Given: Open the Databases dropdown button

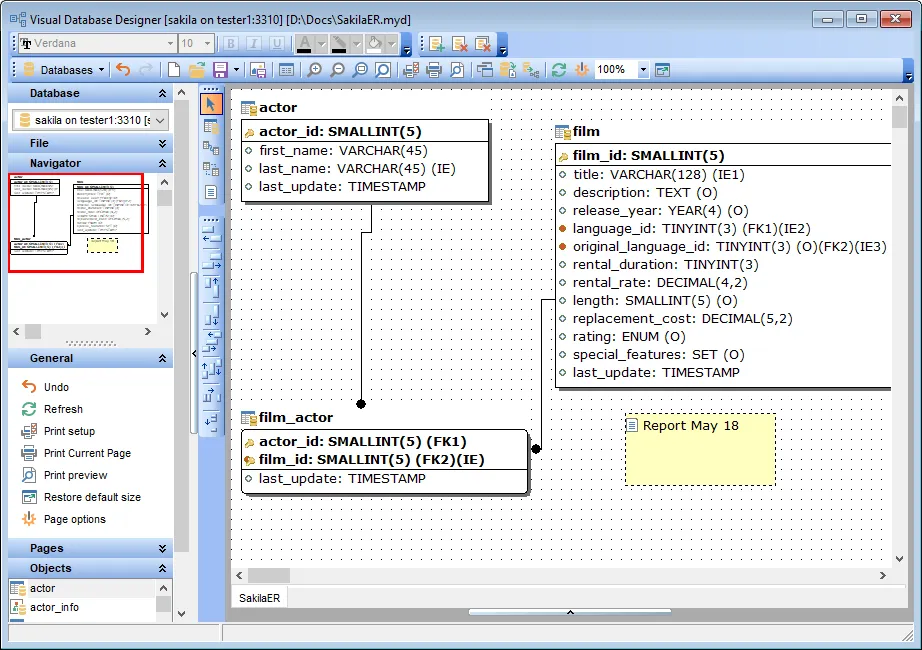Looking at the screenshot, I should pyautogui.click(x=64, y=70).
